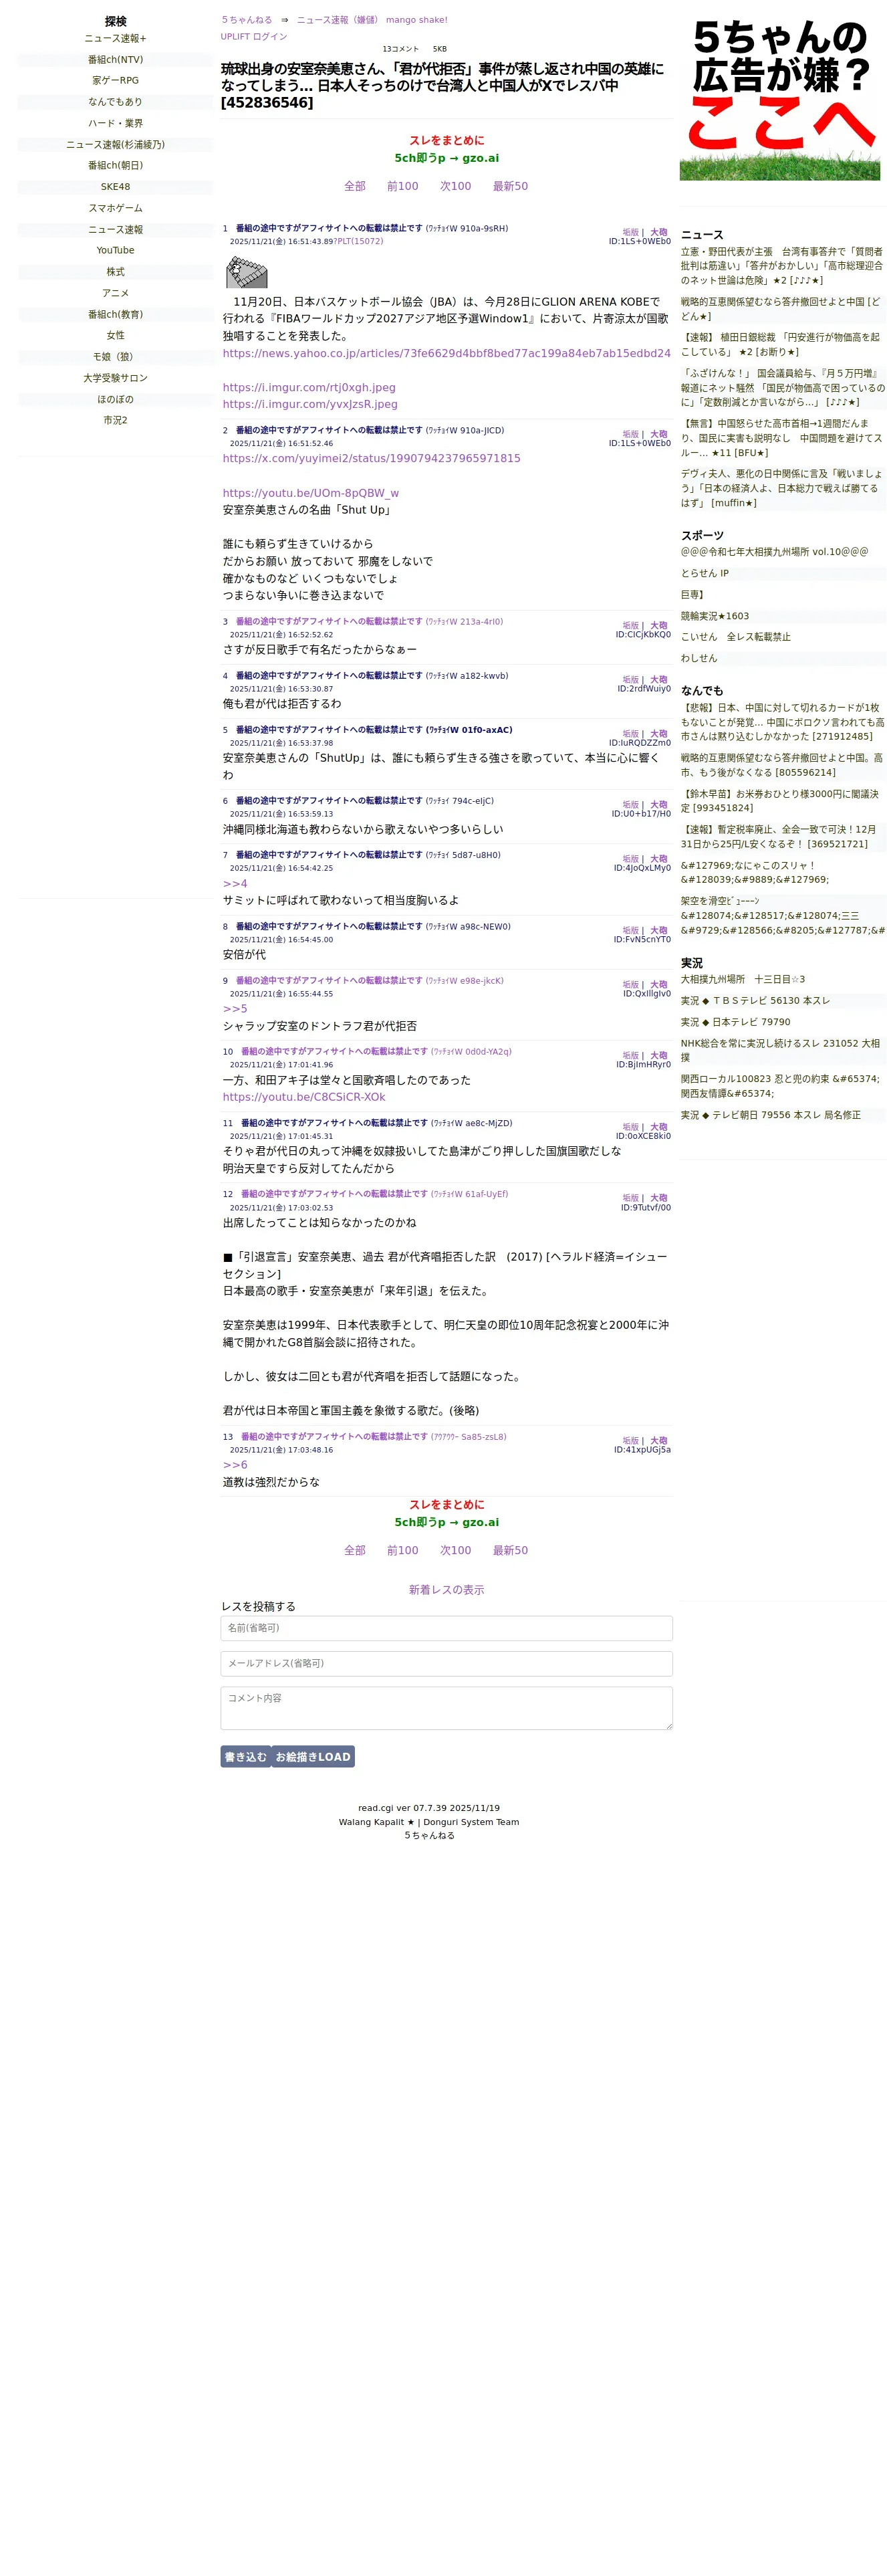
Task: Open the 株式 board link
Action: (116, 272)
